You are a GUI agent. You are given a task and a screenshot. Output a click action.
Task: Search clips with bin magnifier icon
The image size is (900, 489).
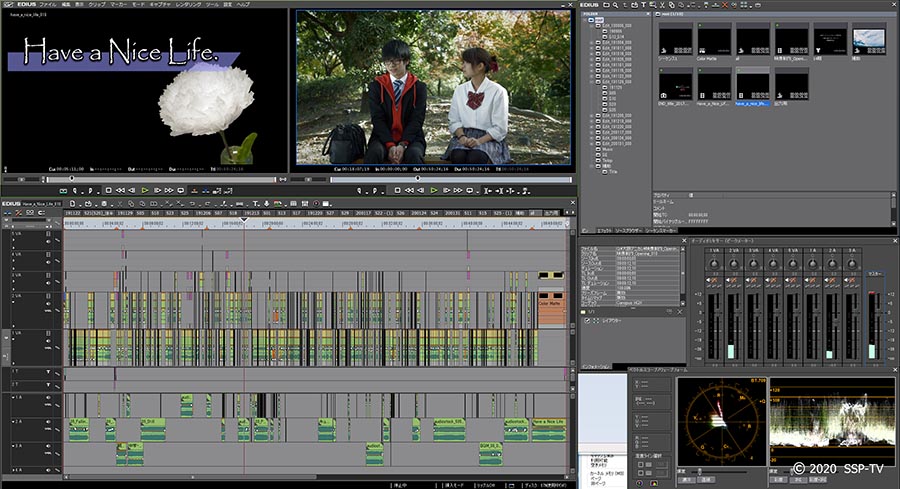click(615, 5)
